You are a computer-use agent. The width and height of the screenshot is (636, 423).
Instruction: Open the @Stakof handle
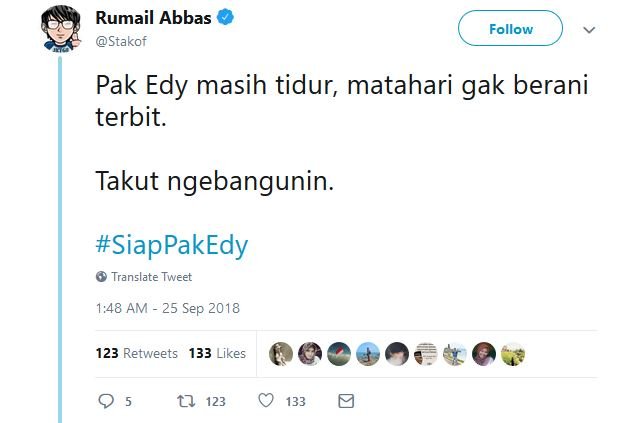click(122, 42)
